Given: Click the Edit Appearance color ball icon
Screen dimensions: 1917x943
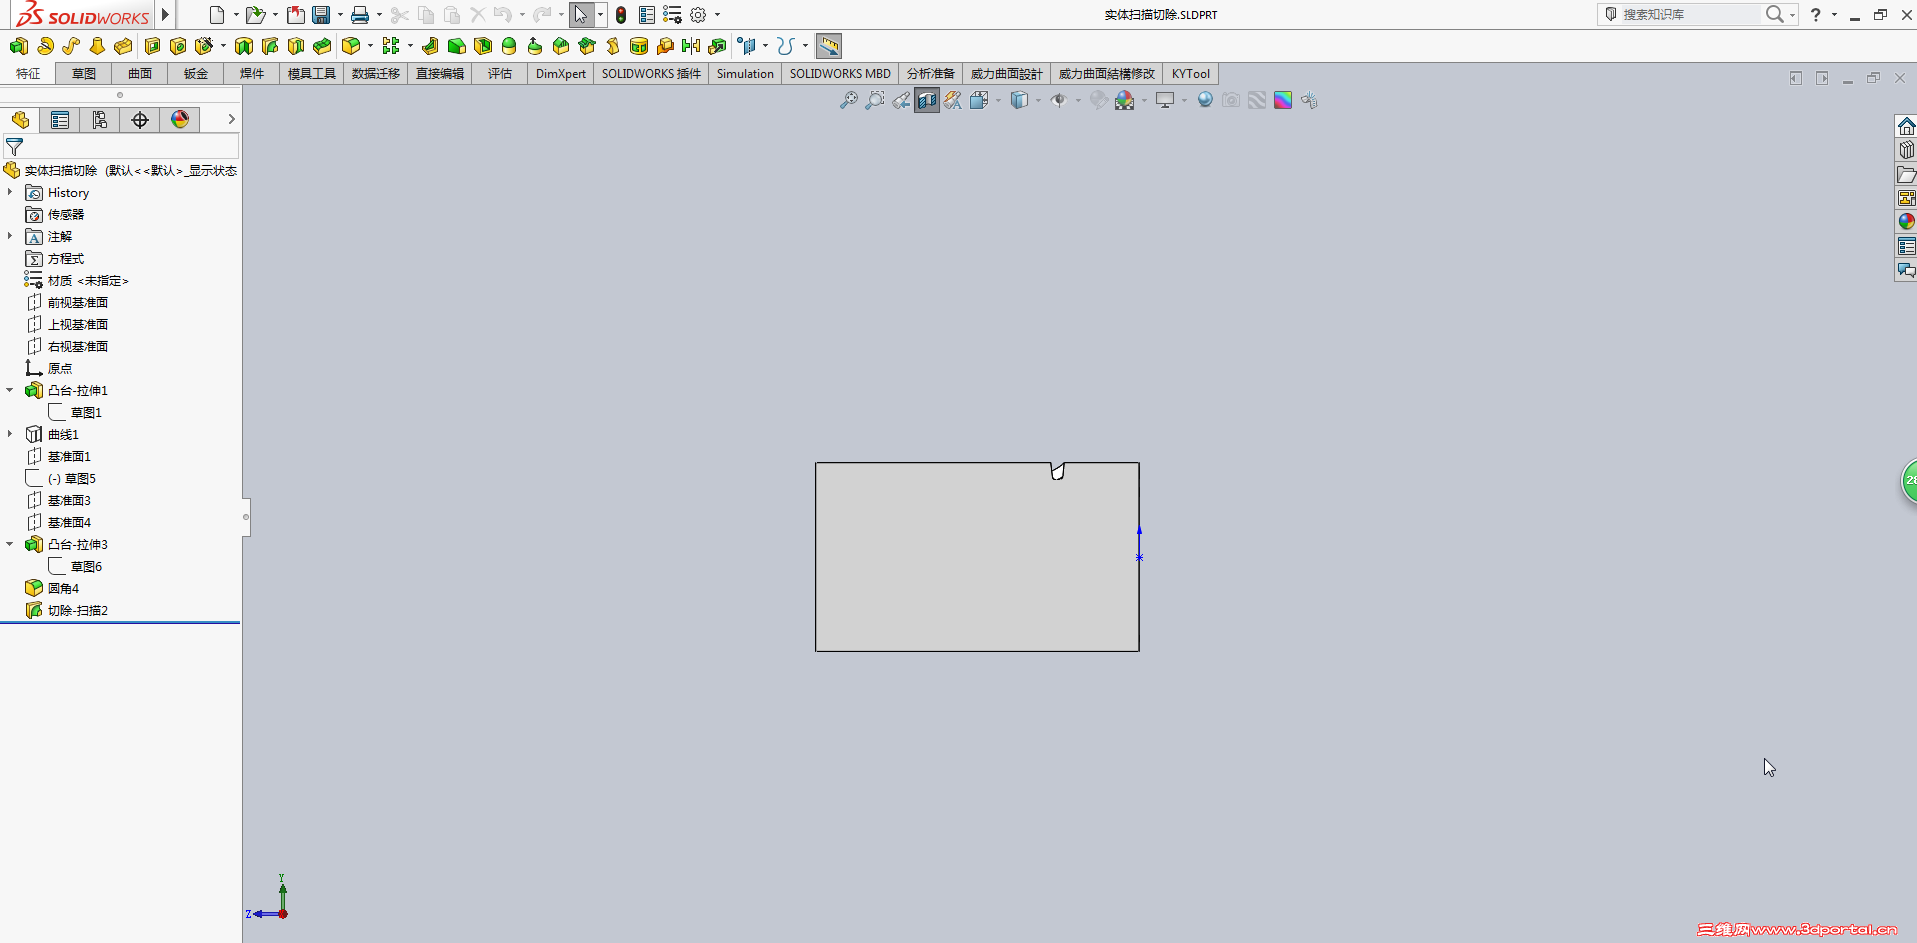Looking at the screenshot, I should tap(1099, 100).
